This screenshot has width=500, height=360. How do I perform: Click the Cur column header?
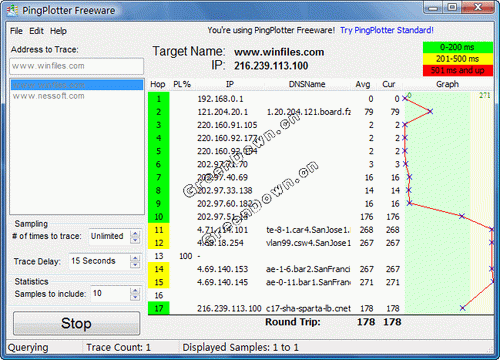389,84
